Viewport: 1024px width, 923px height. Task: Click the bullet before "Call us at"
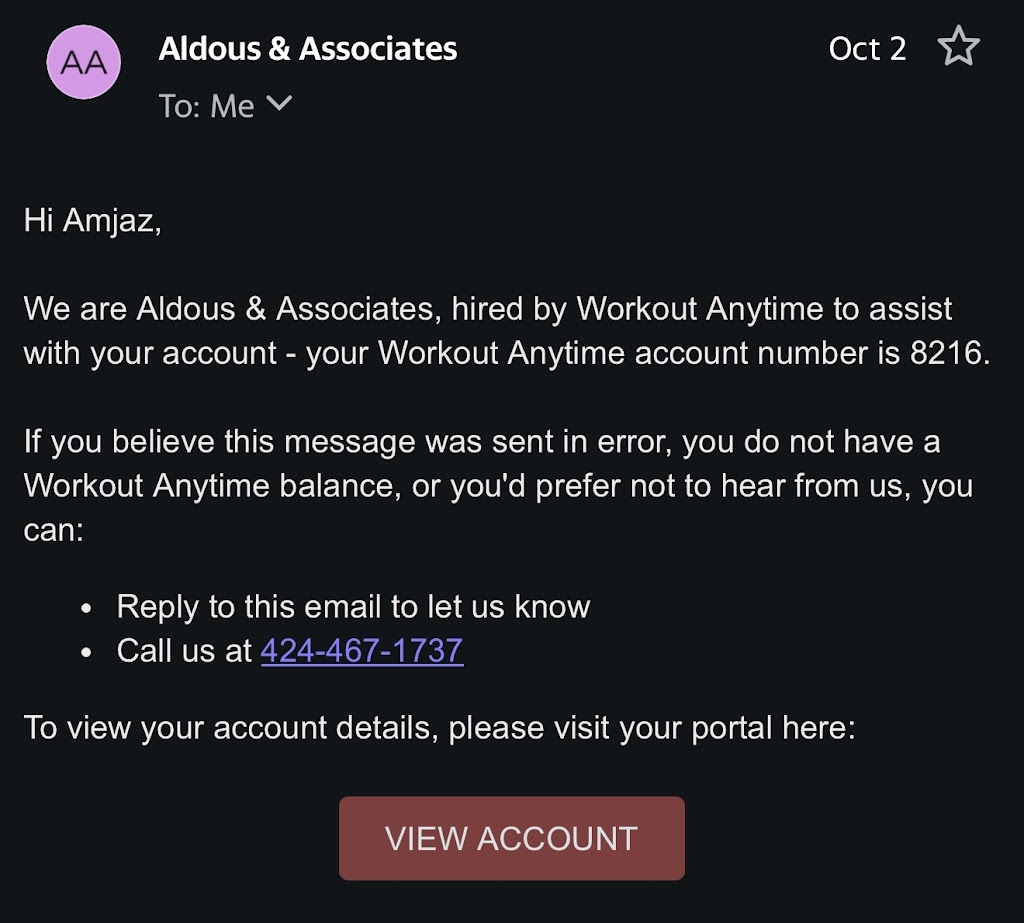click(87, 653)
